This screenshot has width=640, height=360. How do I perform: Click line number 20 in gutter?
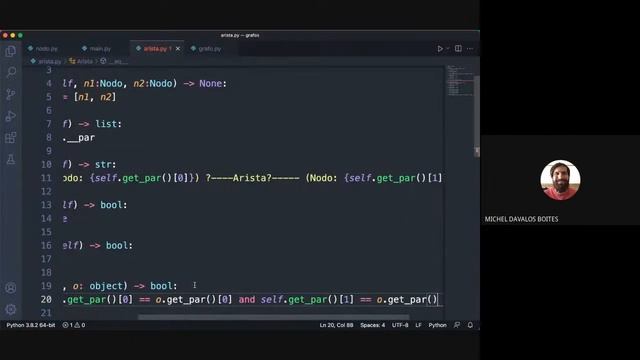[46, 300]
